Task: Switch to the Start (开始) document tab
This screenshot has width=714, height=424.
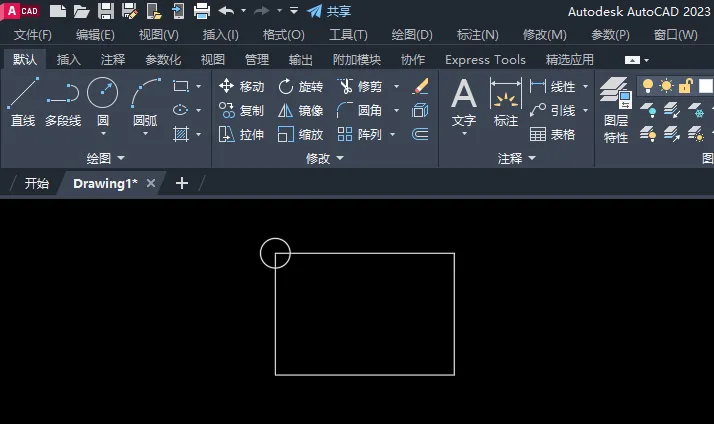Action: [36, 183]
